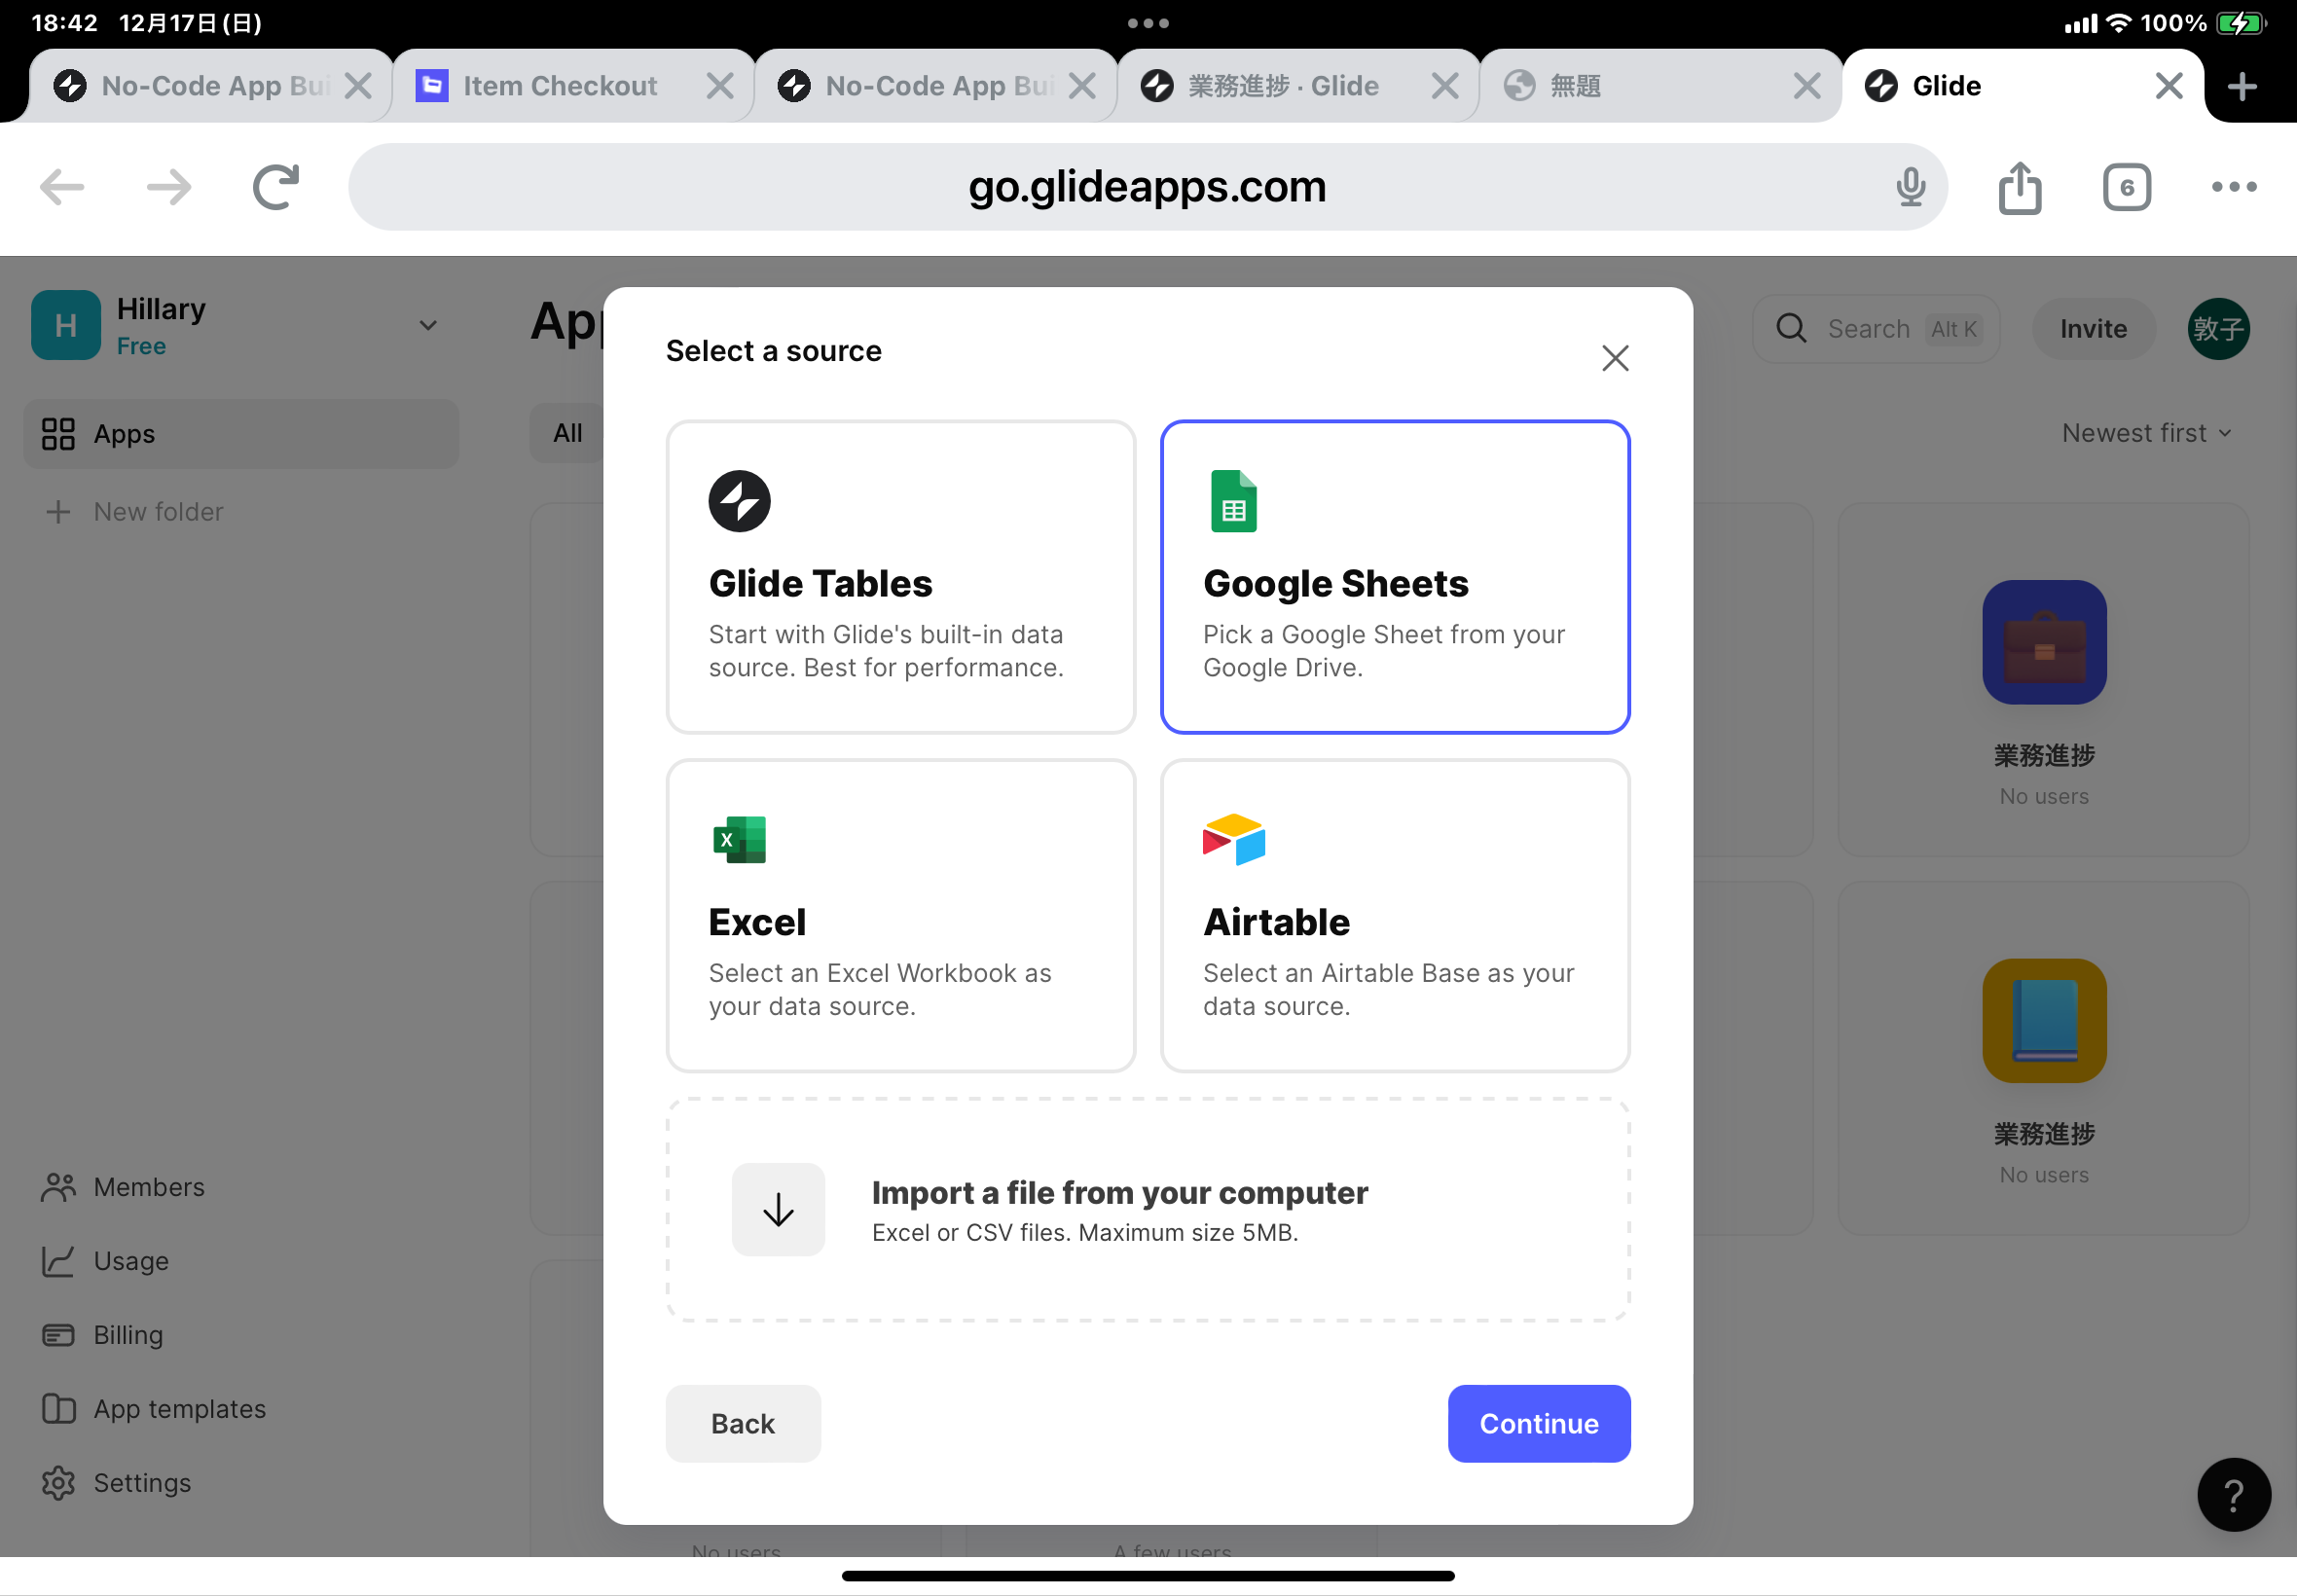Viewport: 2297px width, 1596px height.
Task: Open the tab count overview icon
Action: click(2126, 187)
